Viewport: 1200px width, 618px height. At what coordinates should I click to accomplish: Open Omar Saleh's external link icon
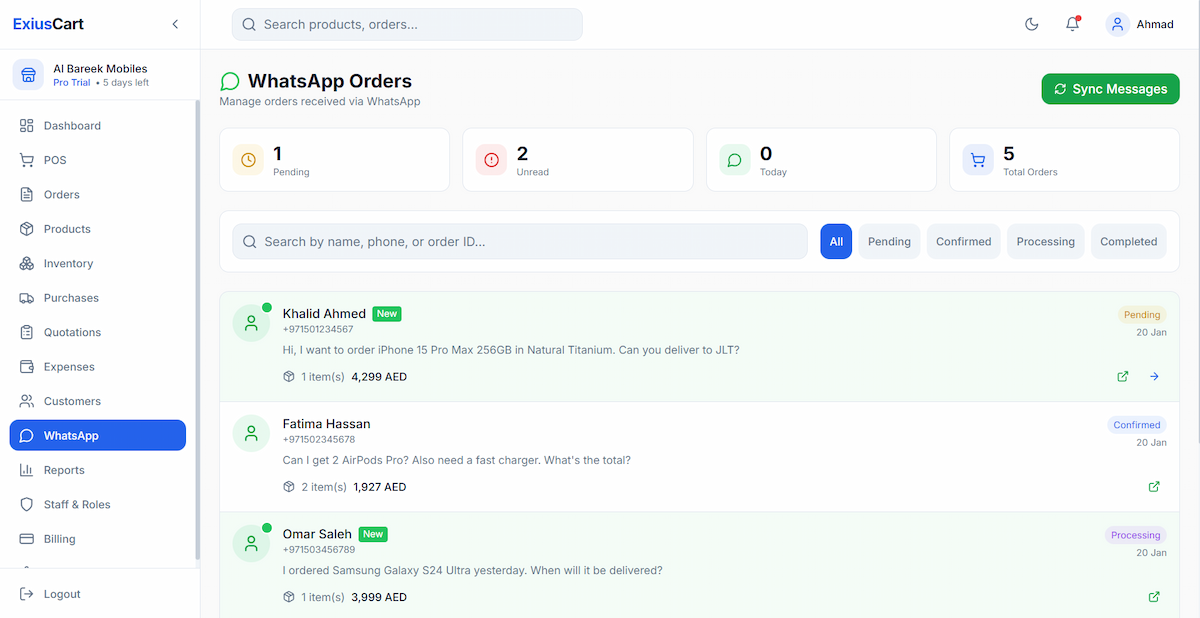(x=1154, y=597)
